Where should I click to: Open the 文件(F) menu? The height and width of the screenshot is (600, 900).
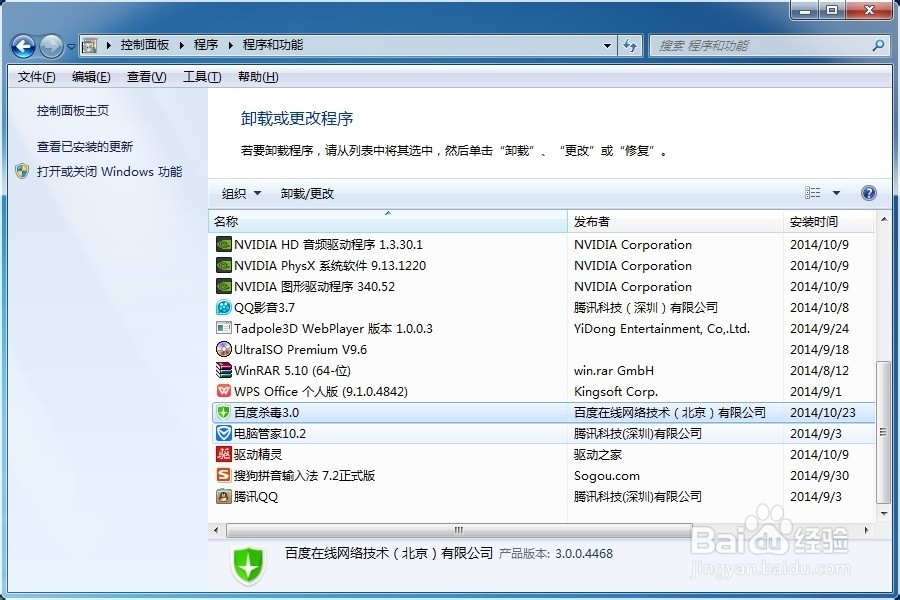click(x=36, y=77)
